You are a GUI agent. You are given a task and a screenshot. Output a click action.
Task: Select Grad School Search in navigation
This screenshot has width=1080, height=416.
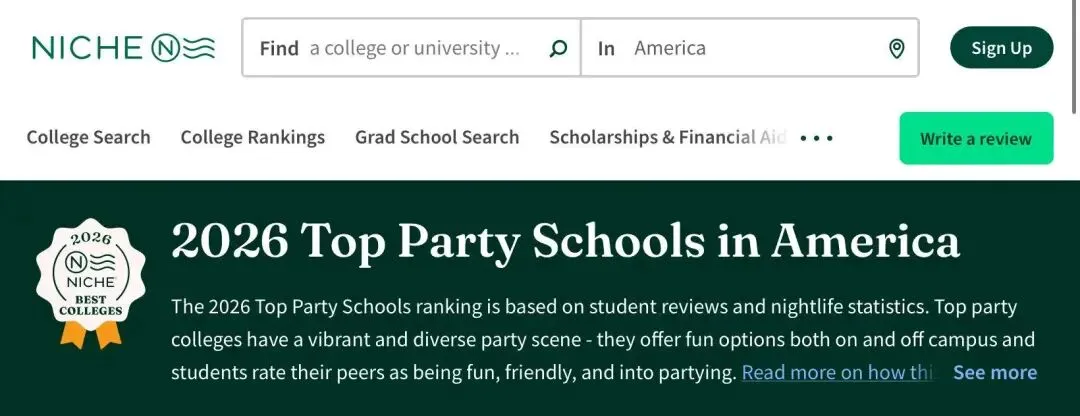(437, 138)
